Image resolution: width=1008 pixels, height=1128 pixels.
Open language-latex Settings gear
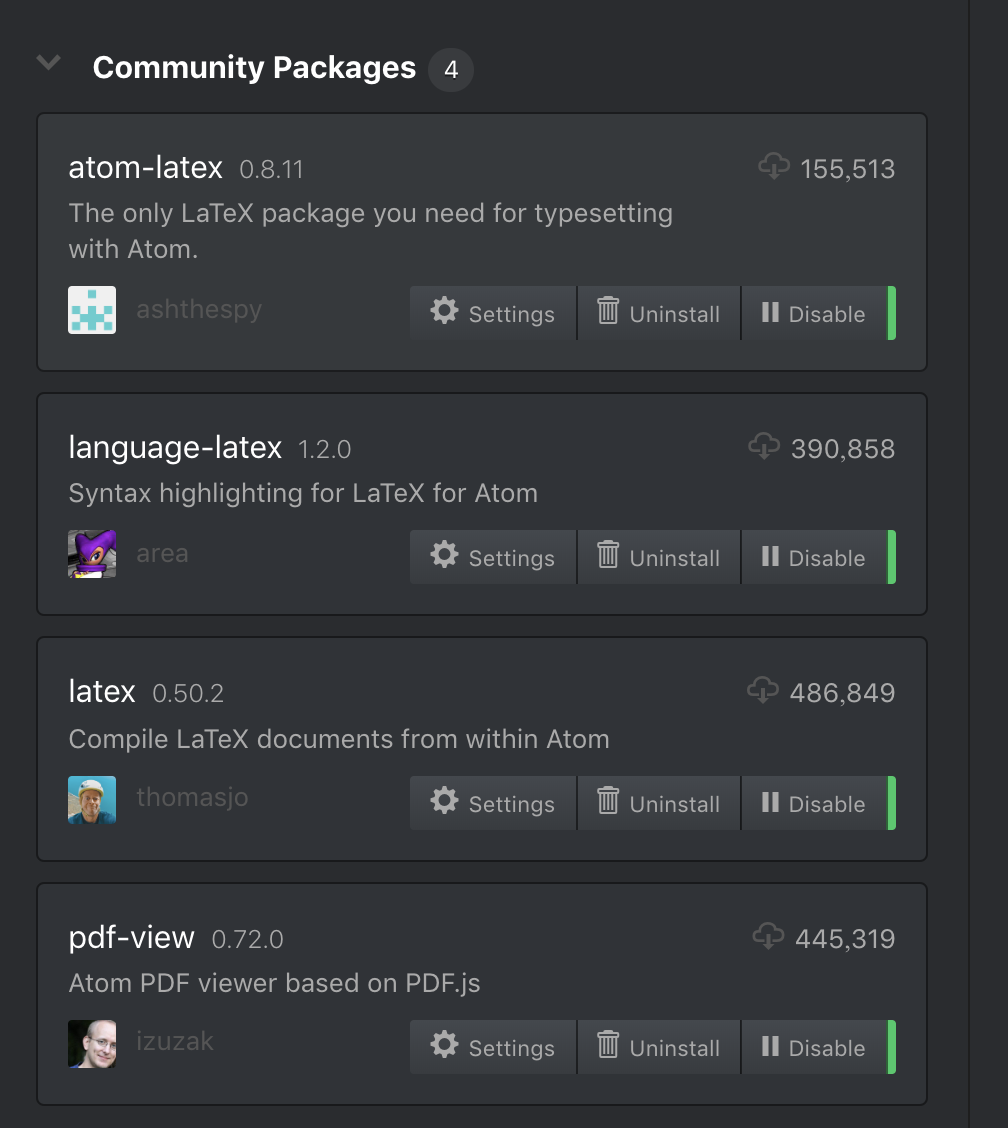coord(444,555)
